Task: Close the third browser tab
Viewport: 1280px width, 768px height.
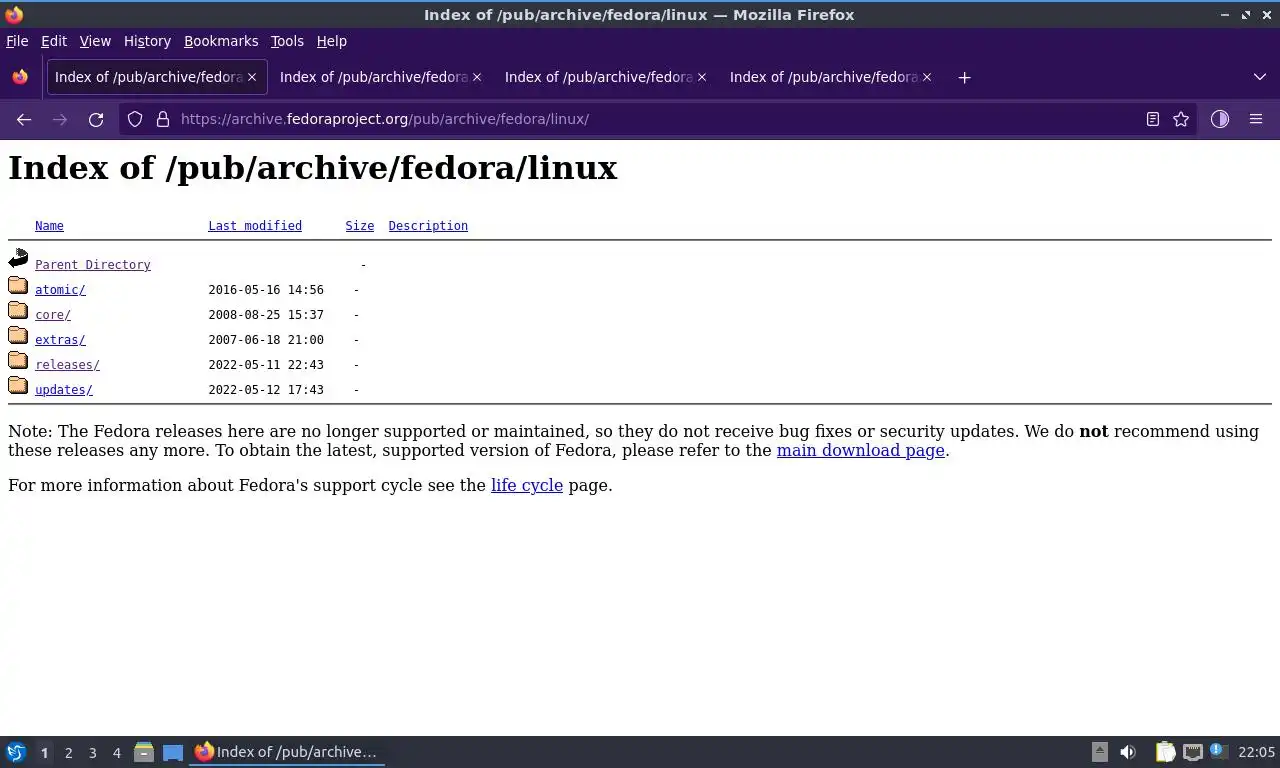Action: [702, 77]
